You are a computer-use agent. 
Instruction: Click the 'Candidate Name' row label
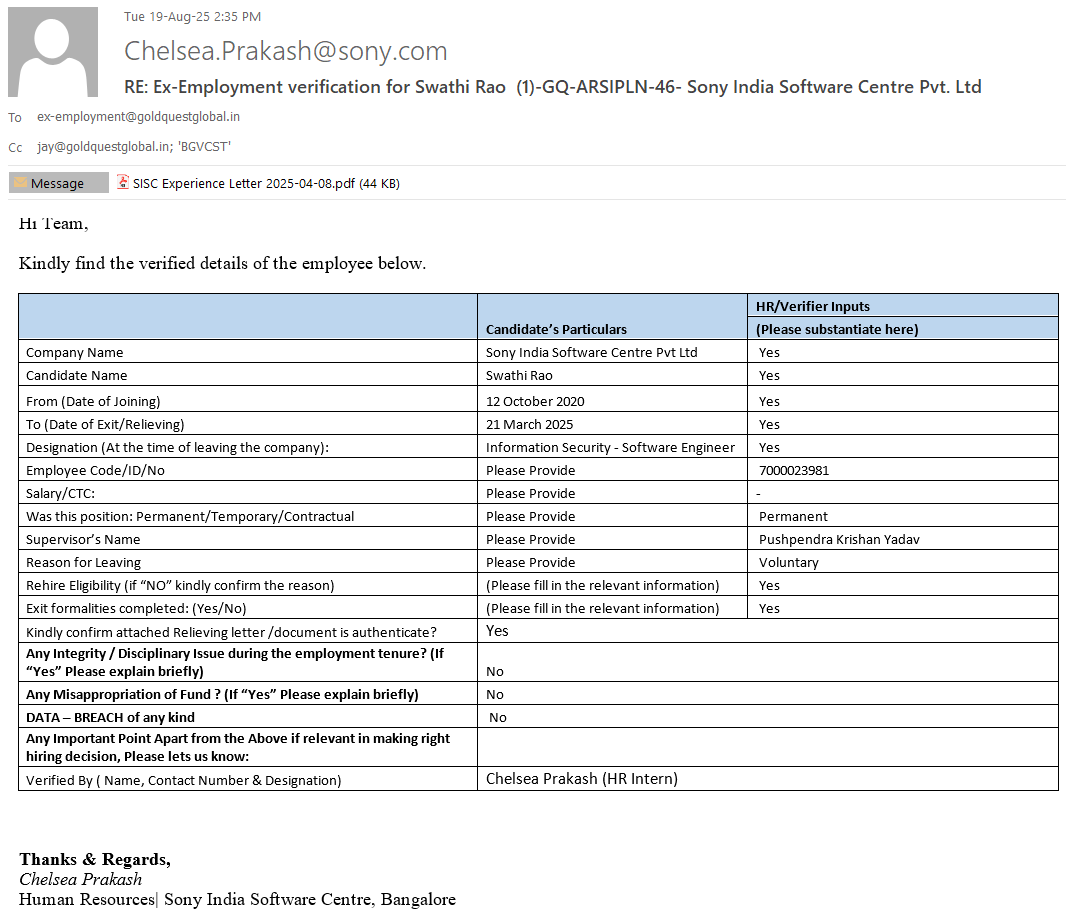77,375
